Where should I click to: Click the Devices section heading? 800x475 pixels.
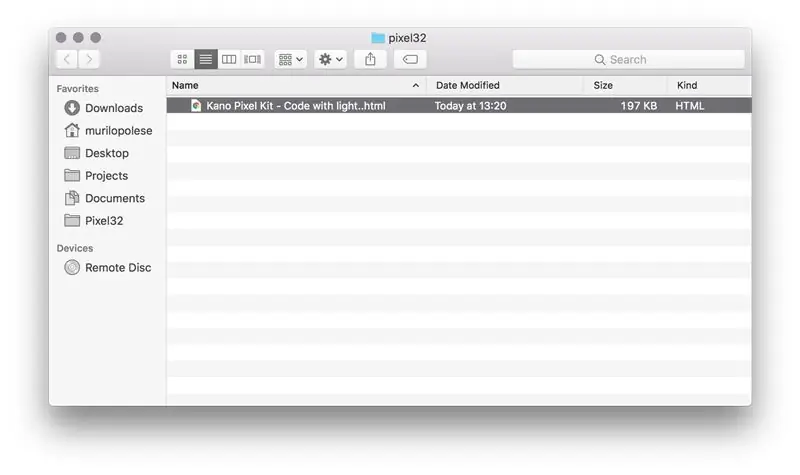75,248
